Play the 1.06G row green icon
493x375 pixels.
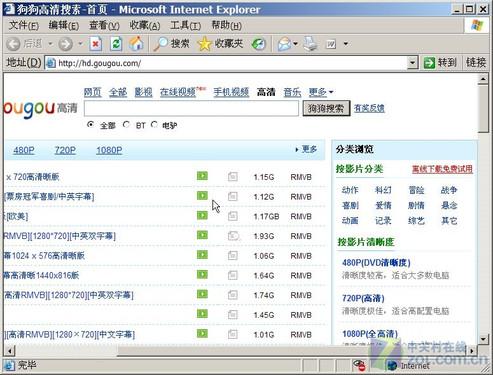[202, 255]
